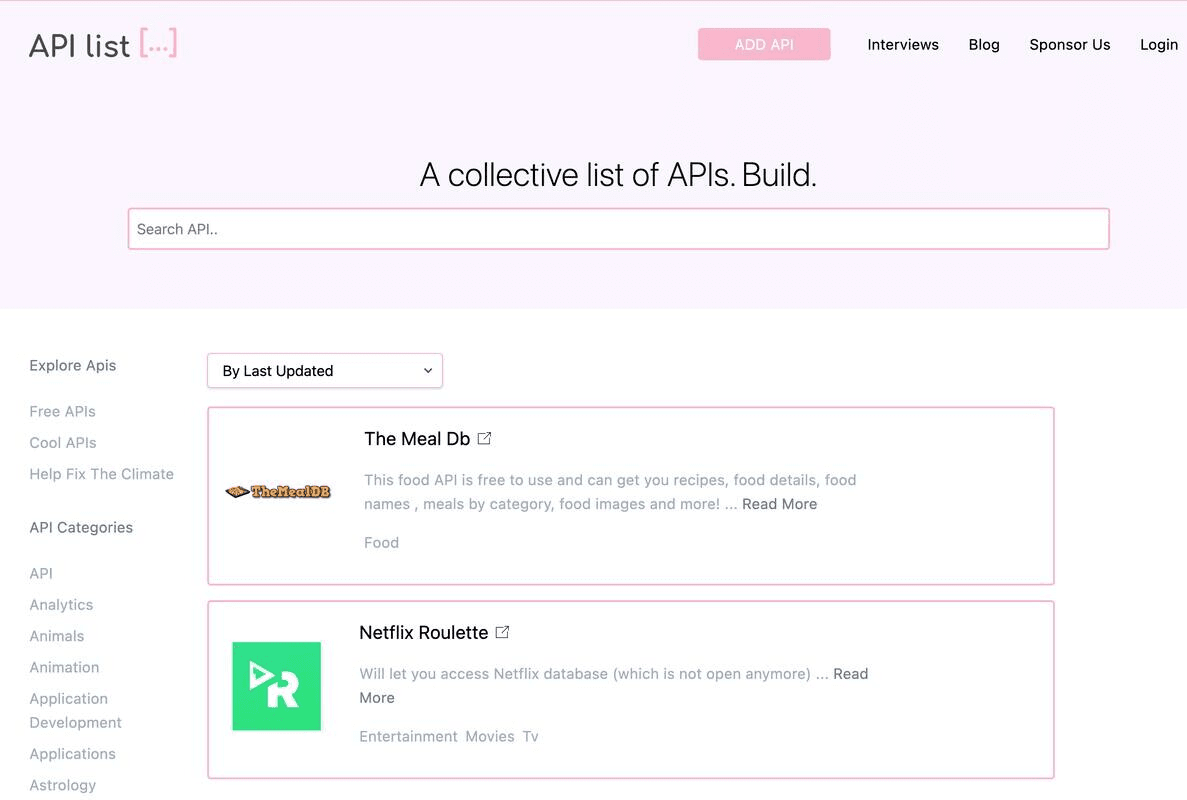Open Netflix Roulette external link icon

[503, 632]
